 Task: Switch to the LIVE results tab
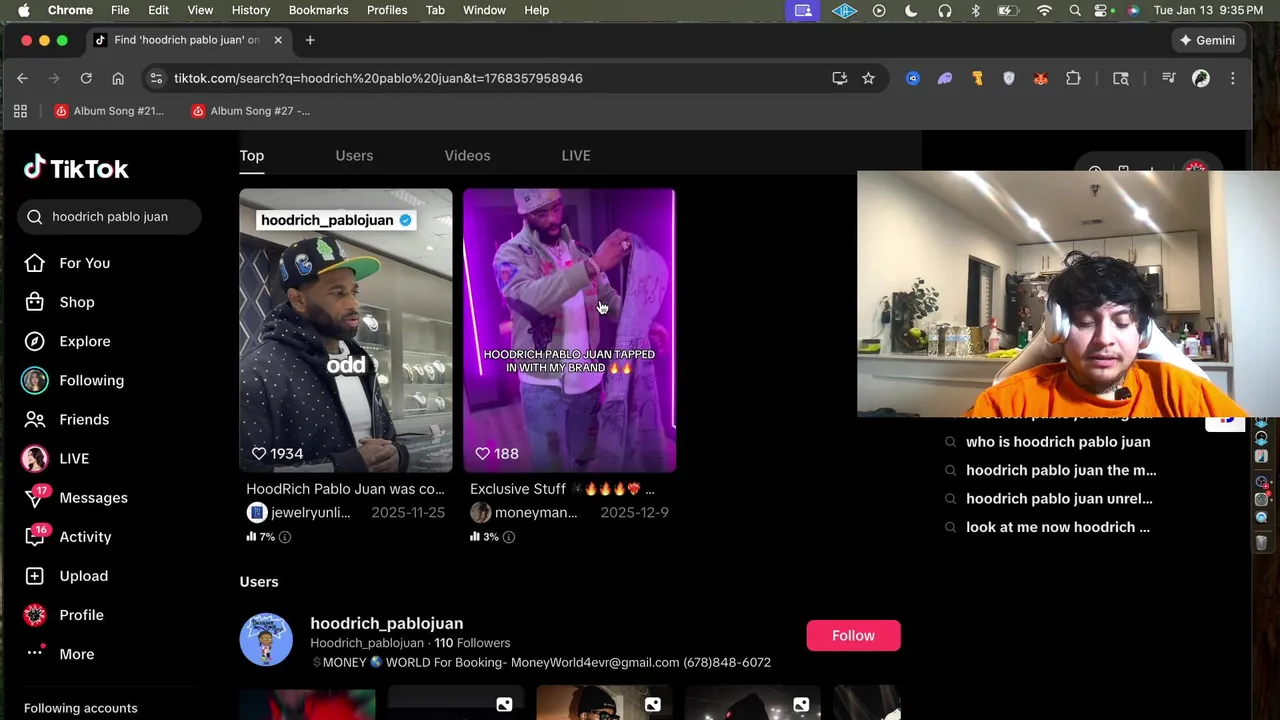click(x=576, y=156)
